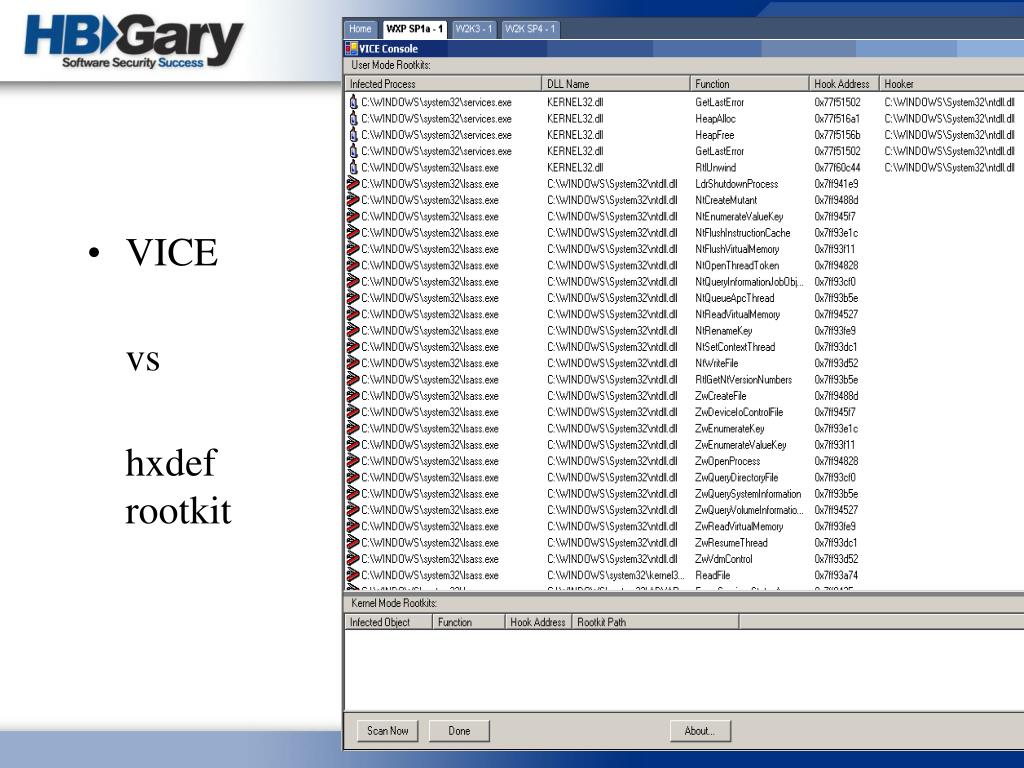Click hook icon on NtQueueApcThread row

click(x=353, y=298)
